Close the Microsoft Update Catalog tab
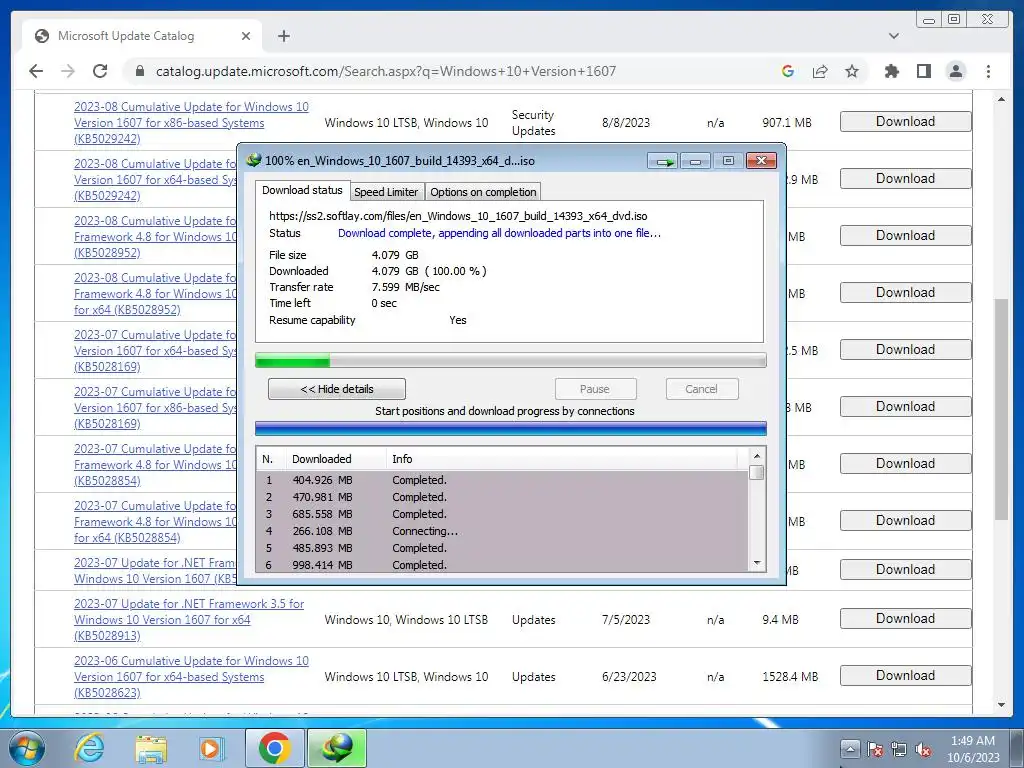Screen dimensions: 1024x768 (246, 36)
